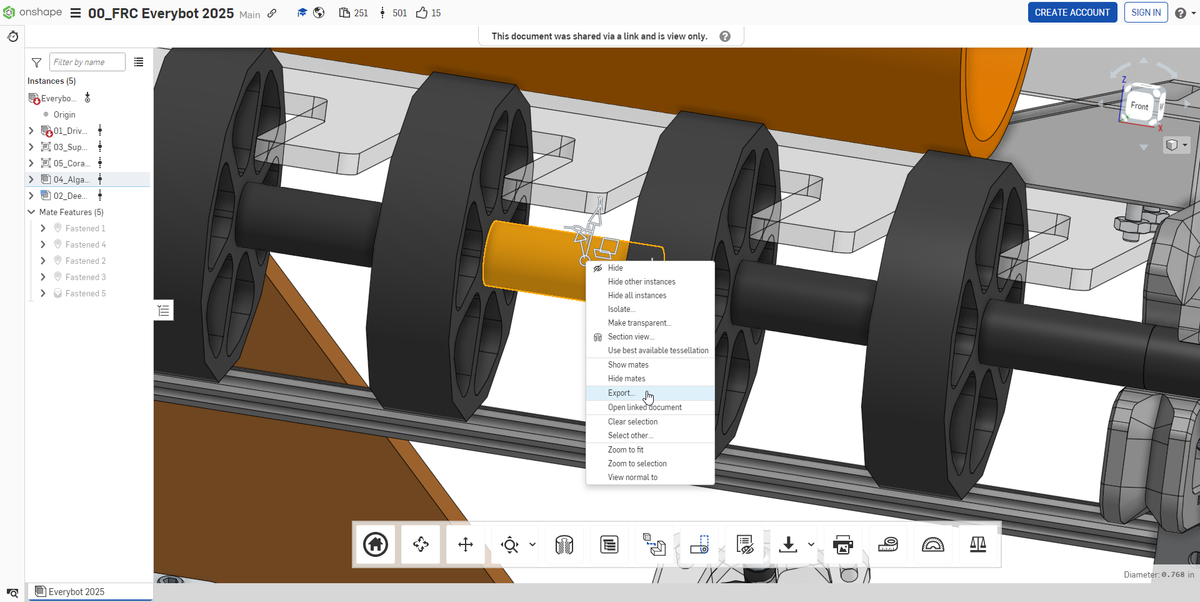Click the thumbs-up like icon
1200x602 pixels.
pos(421,13)
